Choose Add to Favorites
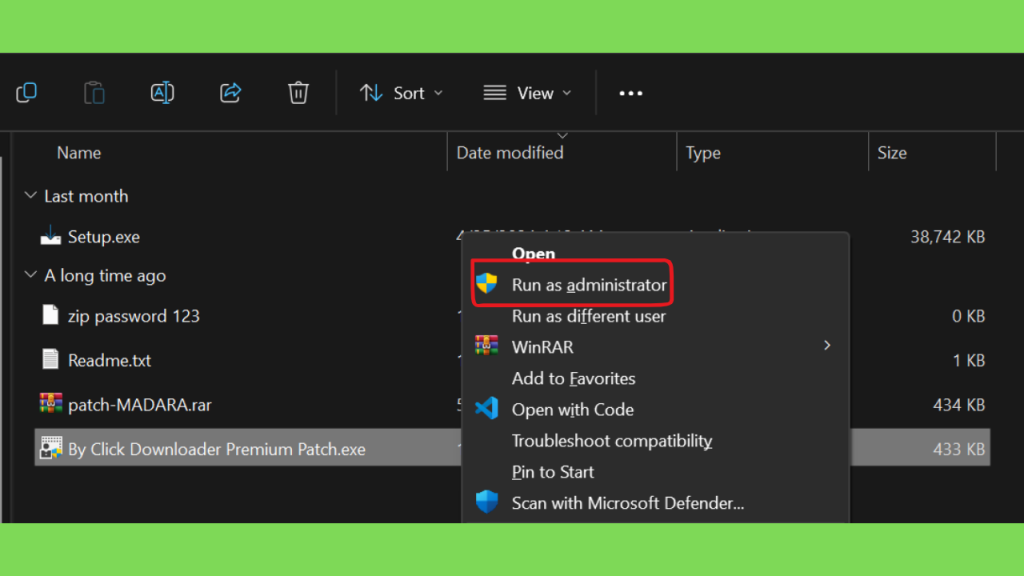 (573, 378)
